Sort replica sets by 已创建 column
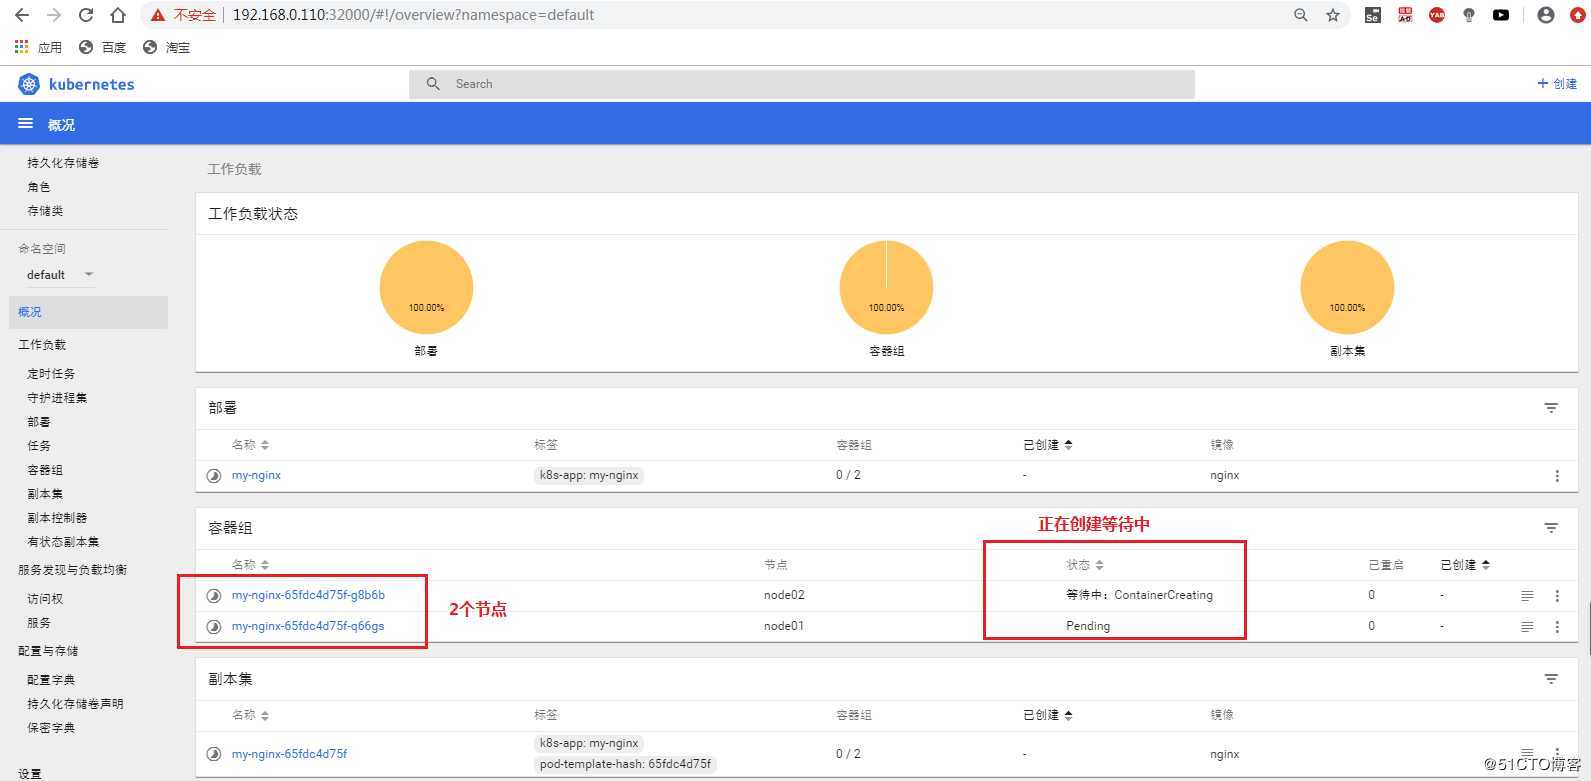The height and width of the screenshot is (781, 1591). (x=1047, y=715)
